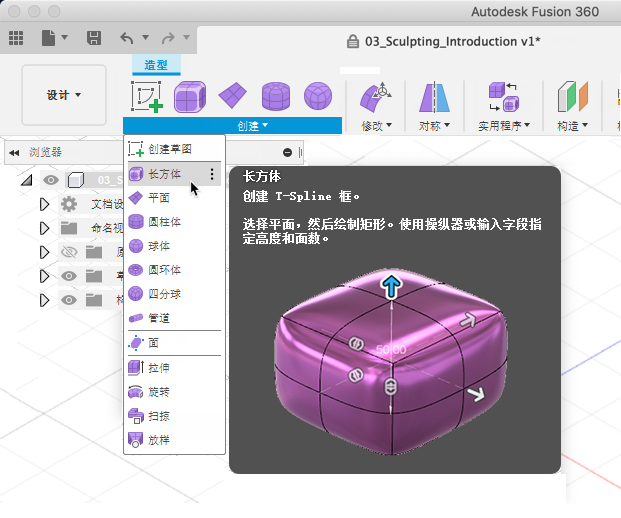Click the utilities display mode icon

click(x=504, y=97)
